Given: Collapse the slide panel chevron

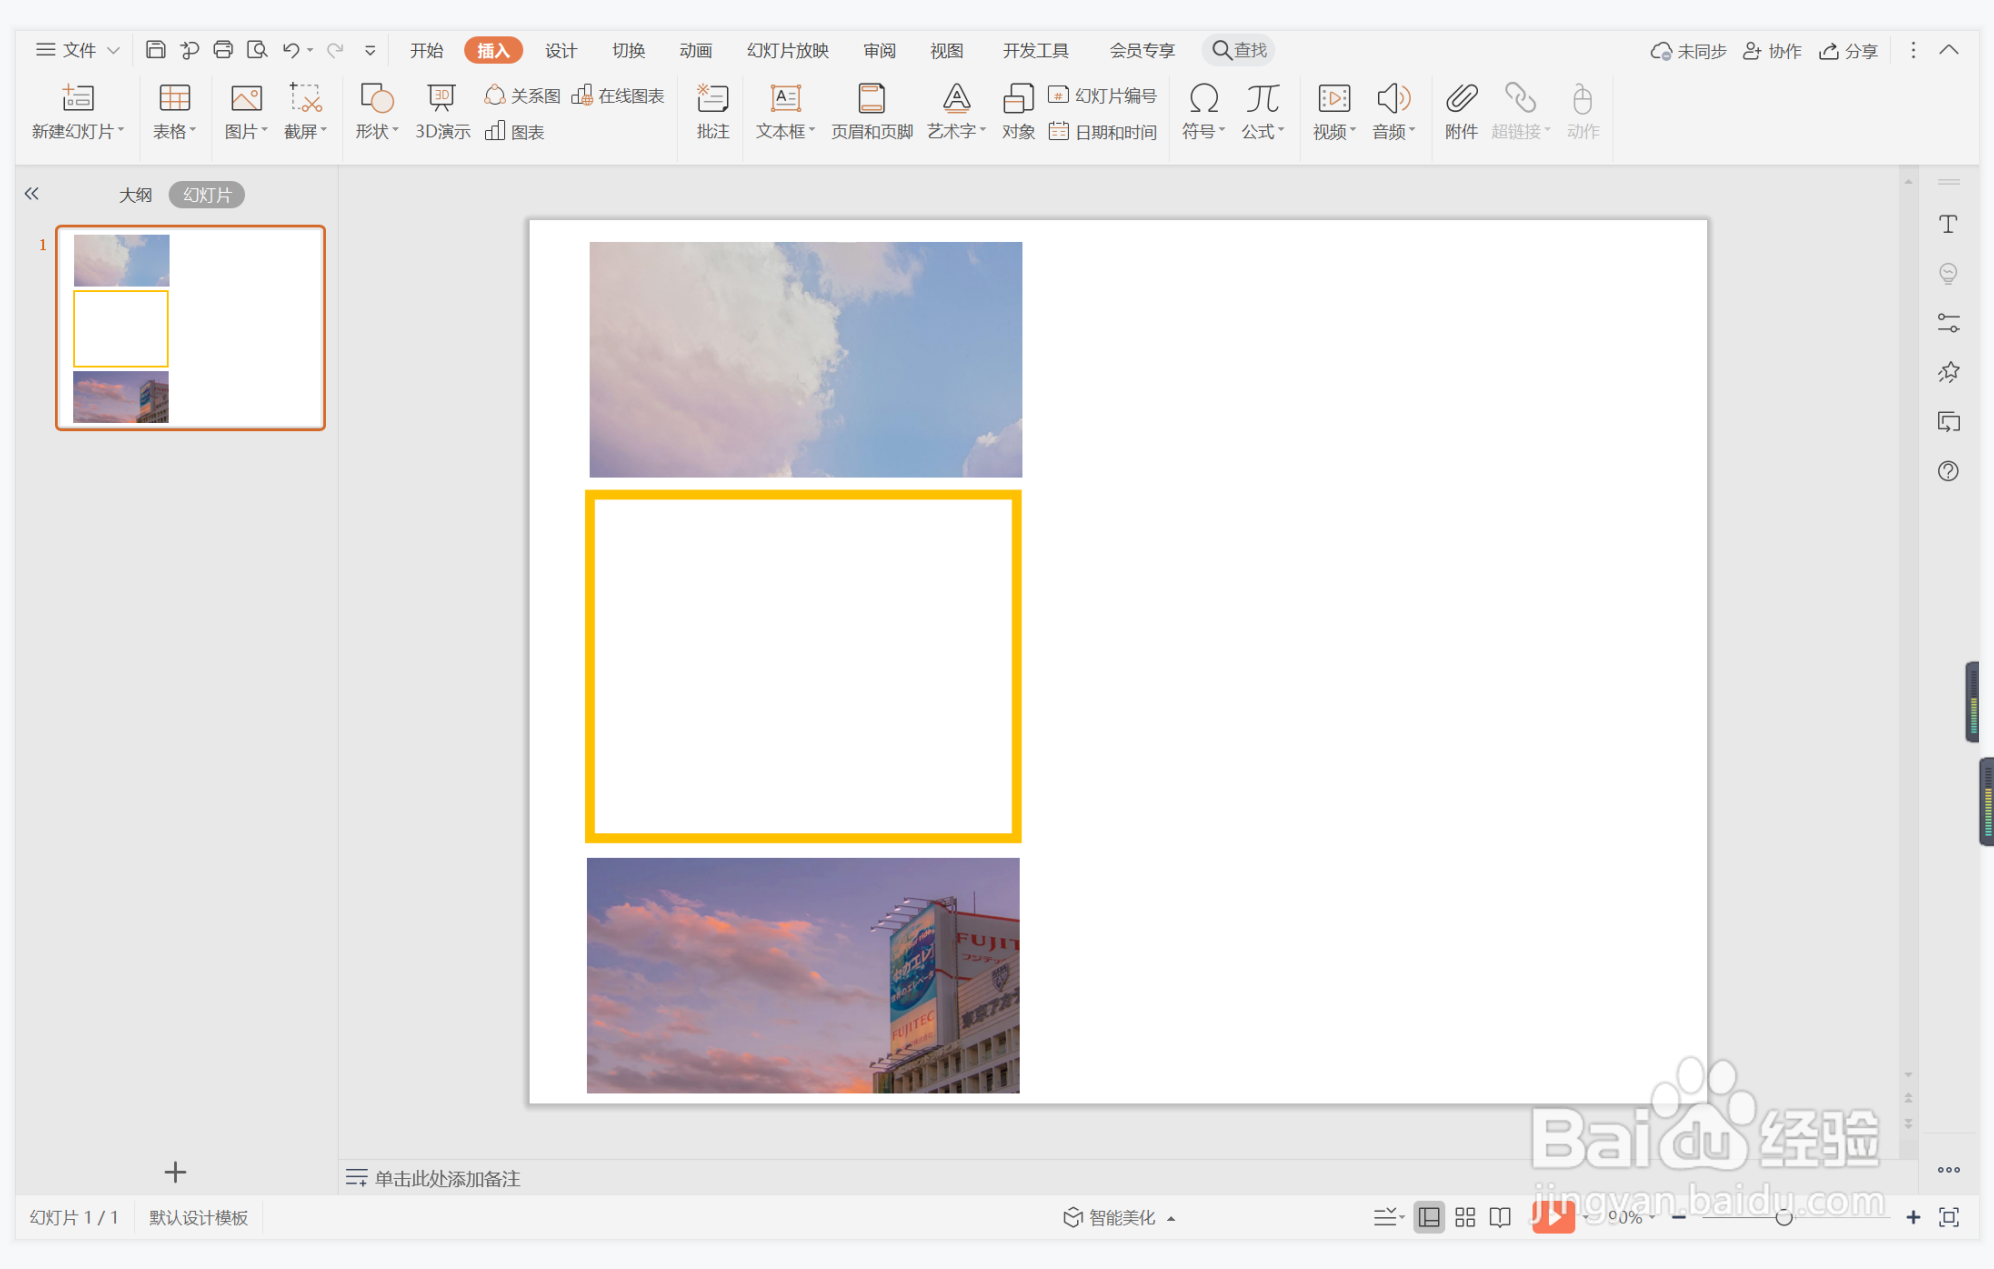Looking at the screenshot, I should click(32, 194).
